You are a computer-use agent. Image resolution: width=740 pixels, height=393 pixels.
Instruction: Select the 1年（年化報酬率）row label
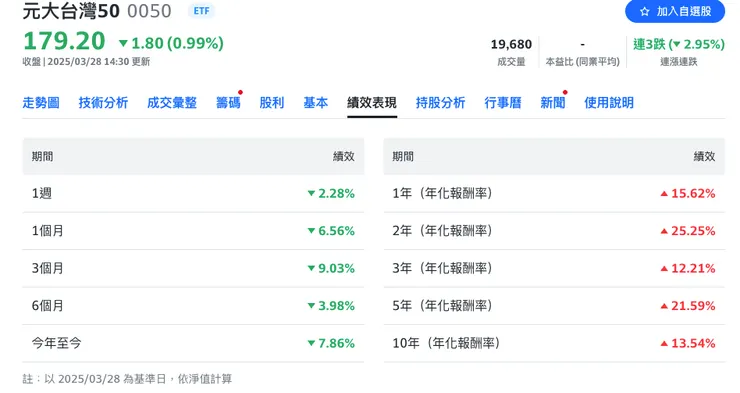pyautogui.click(x=443, y=193)
